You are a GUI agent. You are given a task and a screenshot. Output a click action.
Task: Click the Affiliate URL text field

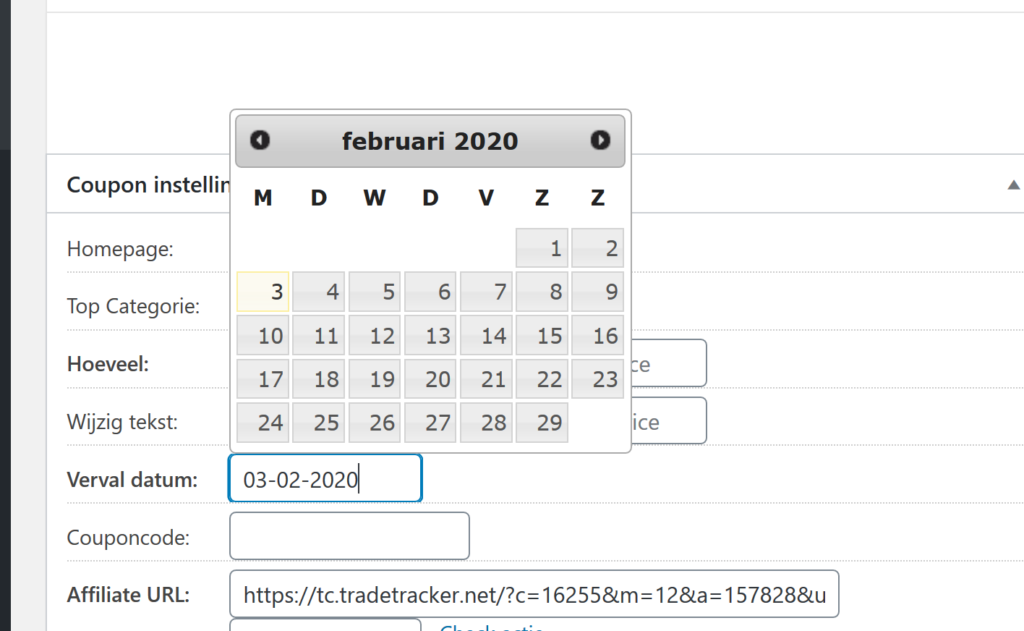pos(534,595)
